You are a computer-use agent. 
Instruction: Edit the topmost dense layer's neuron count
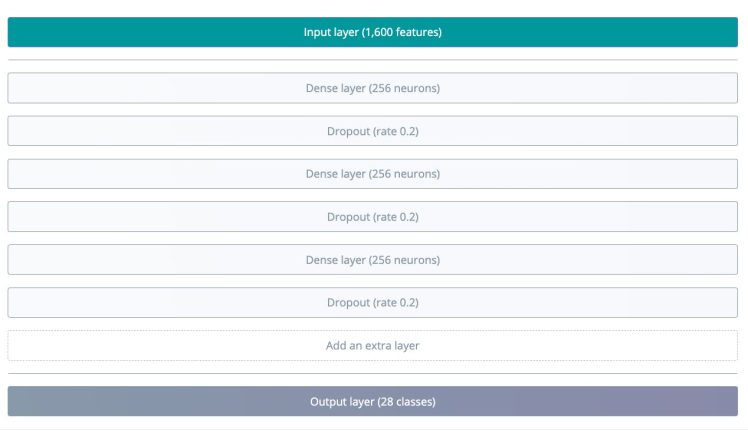pyautogui.click(x=373, y=88)
